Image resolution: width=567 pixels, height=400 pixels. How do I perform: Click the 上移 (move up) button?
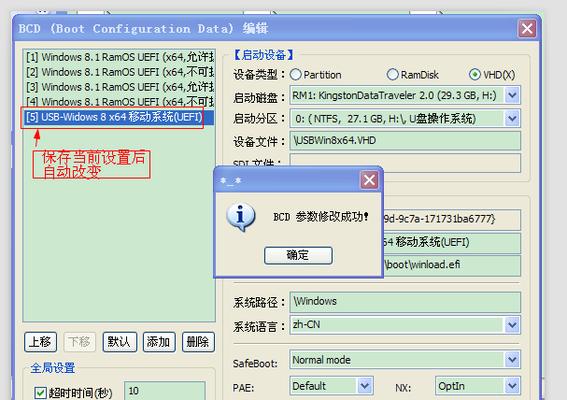tap(40, 342)
